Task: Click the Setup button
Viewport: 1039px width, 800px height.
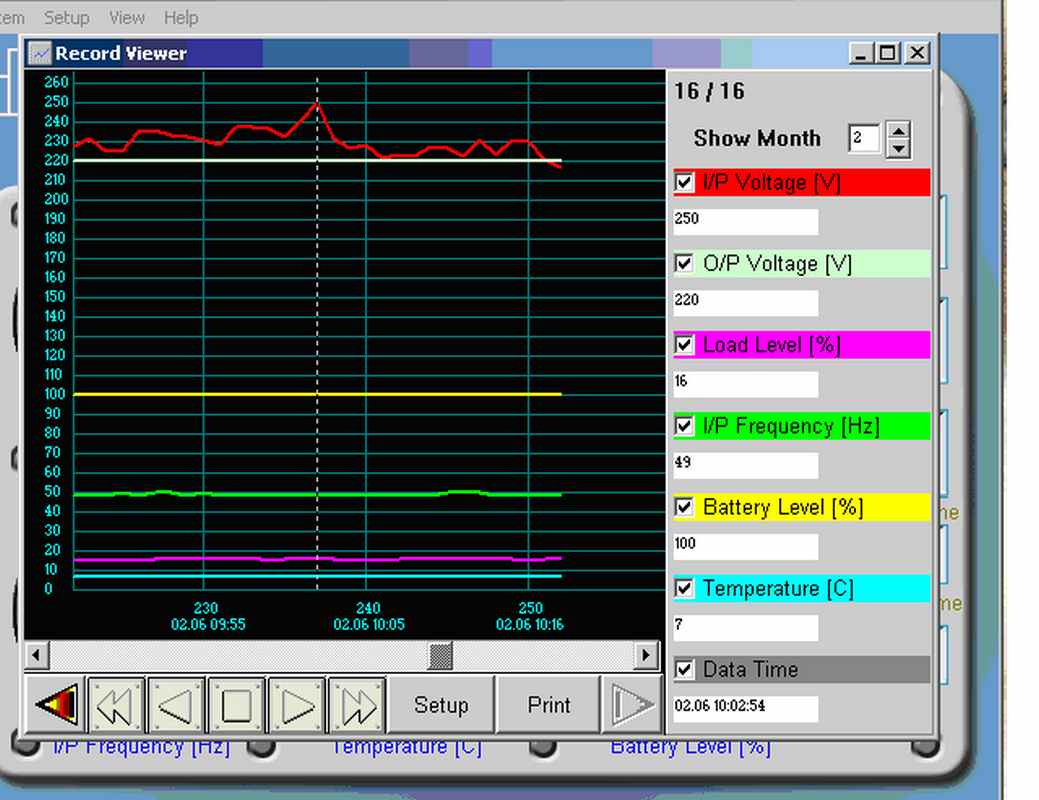Action: click(x=441, y=705)
